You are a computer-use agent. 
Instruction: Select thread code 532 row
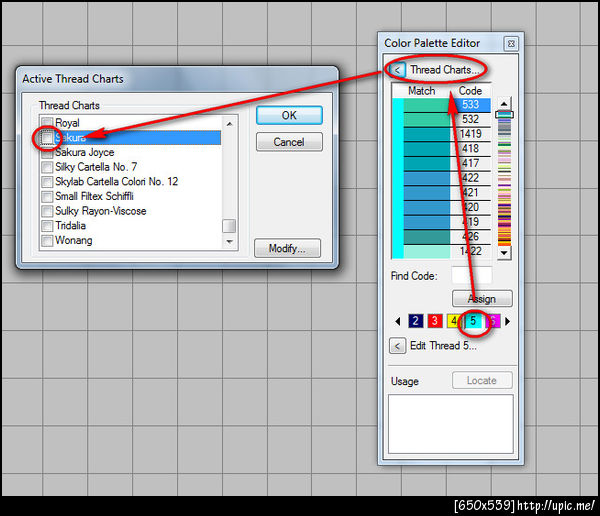tap(442, 119)
